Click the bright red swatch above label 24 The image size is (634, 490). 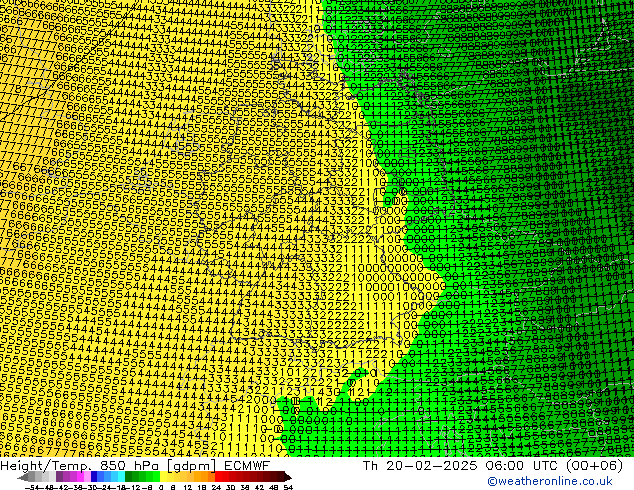[218, 477]
